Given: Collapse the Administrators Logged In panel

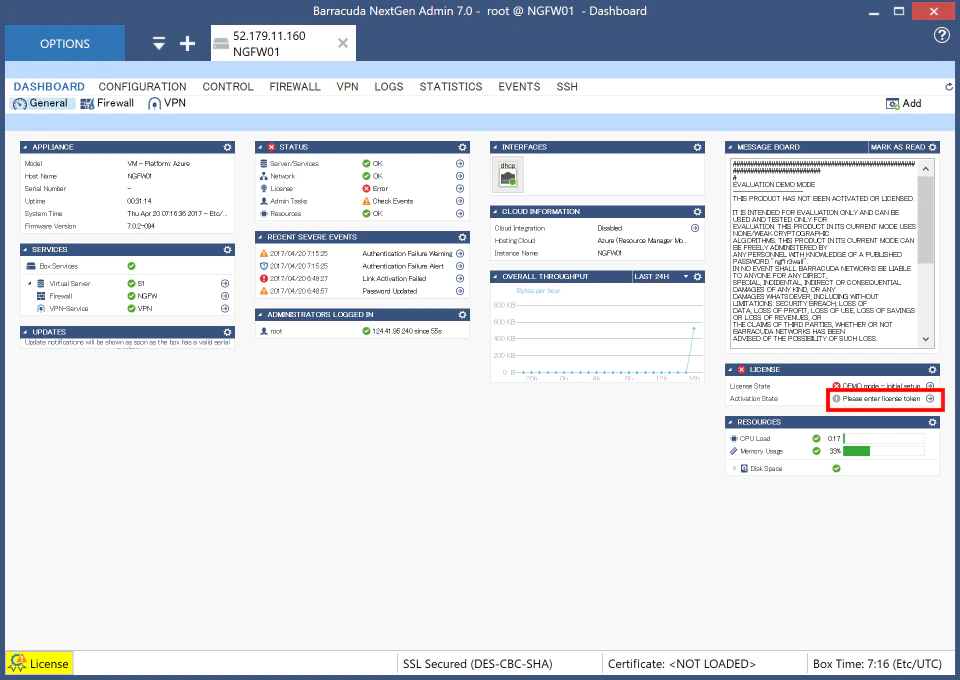Looking at the screenshot, I should [260, 315].
